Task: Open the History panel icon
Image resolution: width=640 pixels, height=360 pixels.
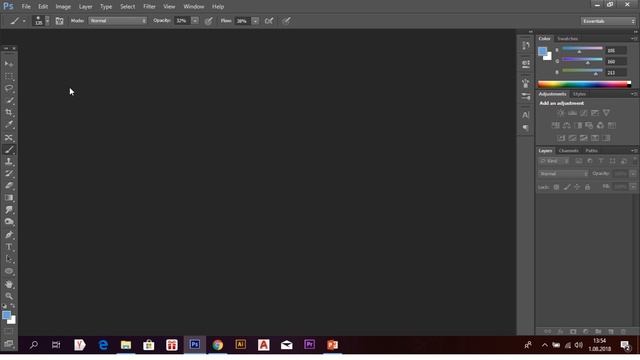Action: [x=526, y=45]
